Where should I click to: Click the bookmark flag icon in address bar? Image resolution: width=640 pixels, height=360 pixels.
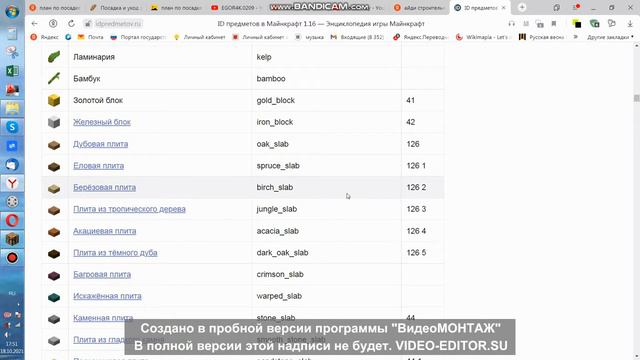pyautogui.click(x=554, y=24)
